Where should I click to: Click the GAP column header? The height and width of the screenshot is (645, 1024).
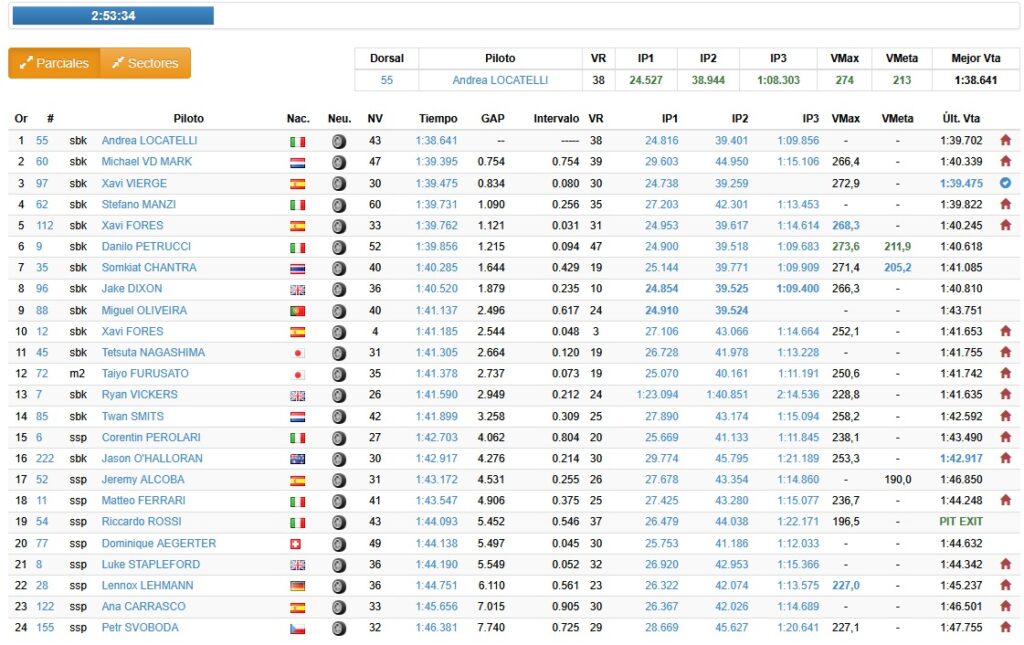[x=492, y=118]
